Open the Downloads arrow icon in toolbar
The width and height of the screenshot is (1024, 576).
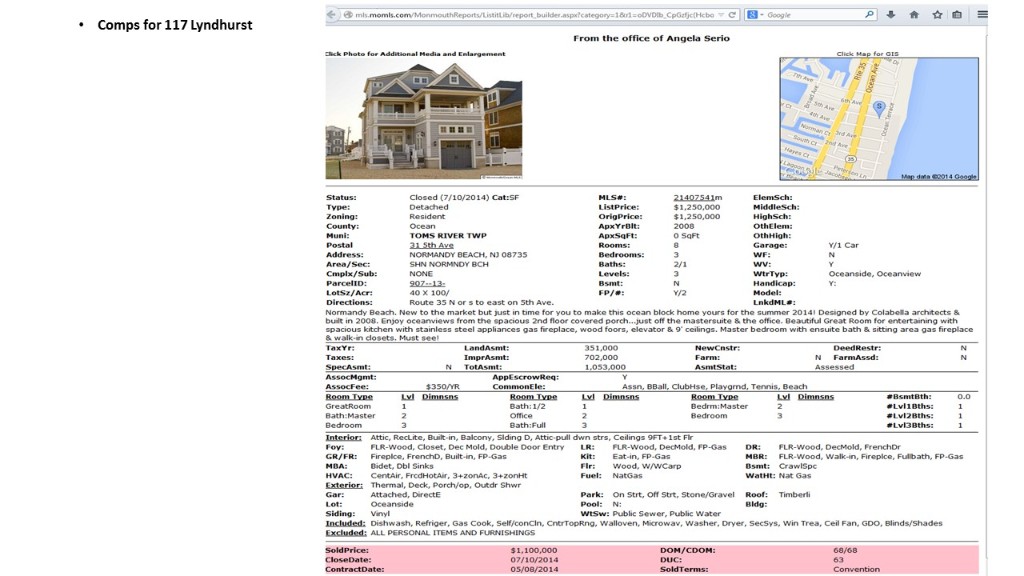point(892,15)
